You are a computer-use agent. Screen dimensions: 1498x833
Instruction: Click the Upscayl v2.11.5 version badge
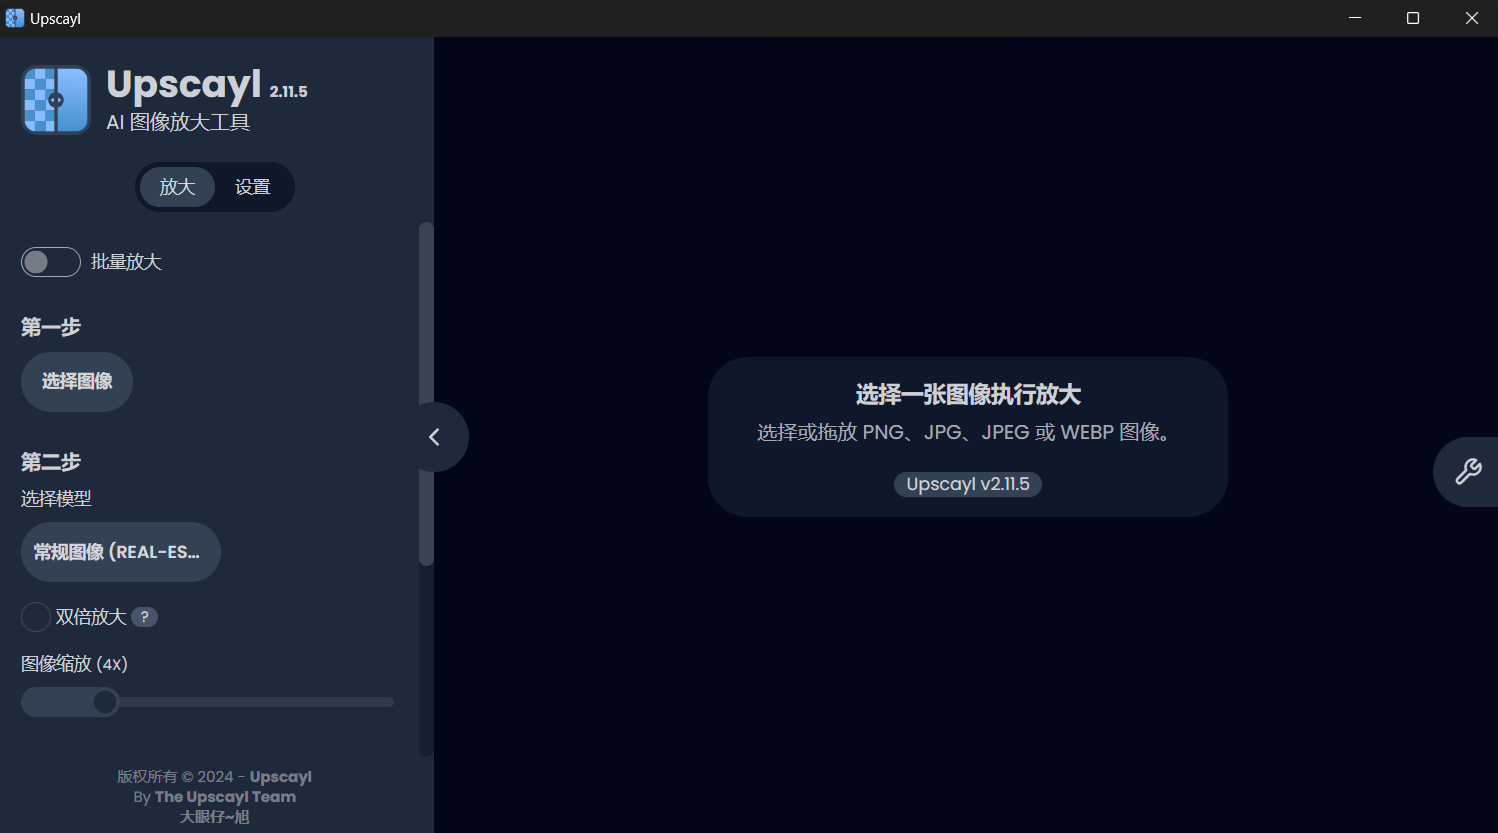[x=968, y=484]
